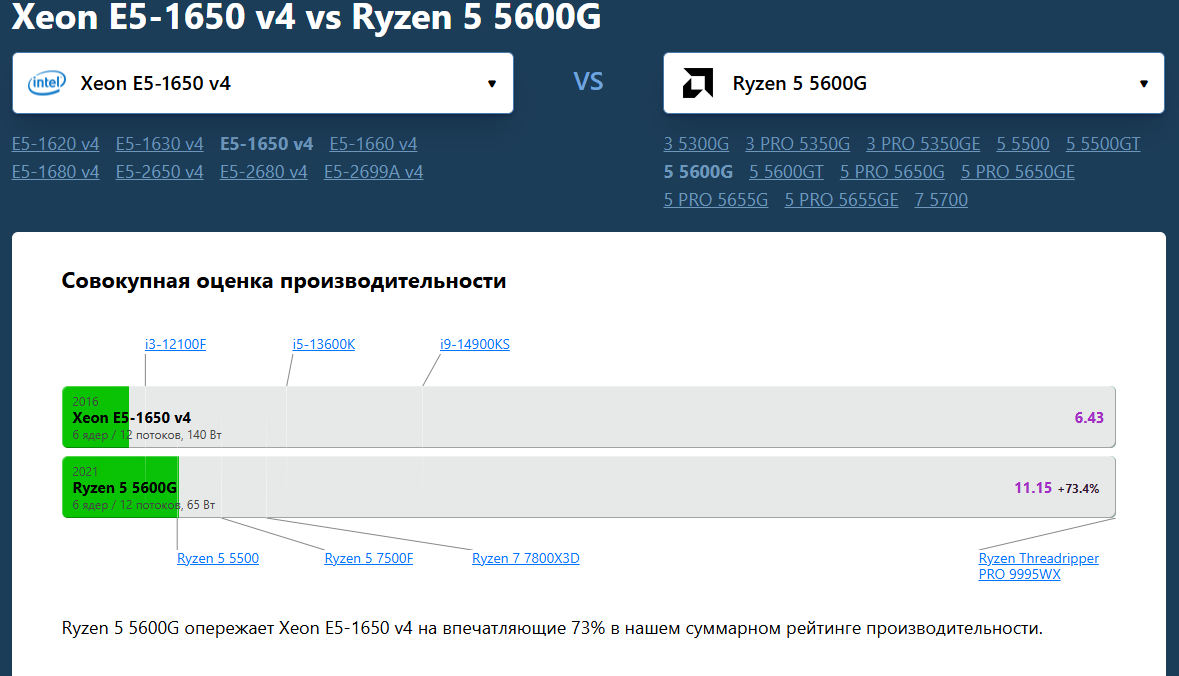Open the E5-2680 v4 link

click(x=264, y=172)
